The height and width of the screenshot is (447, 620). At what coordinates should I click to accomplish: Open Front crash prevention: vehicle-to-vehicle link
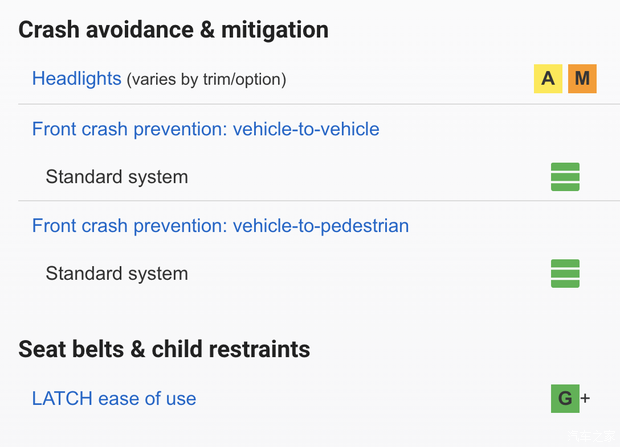pos(205,129)
